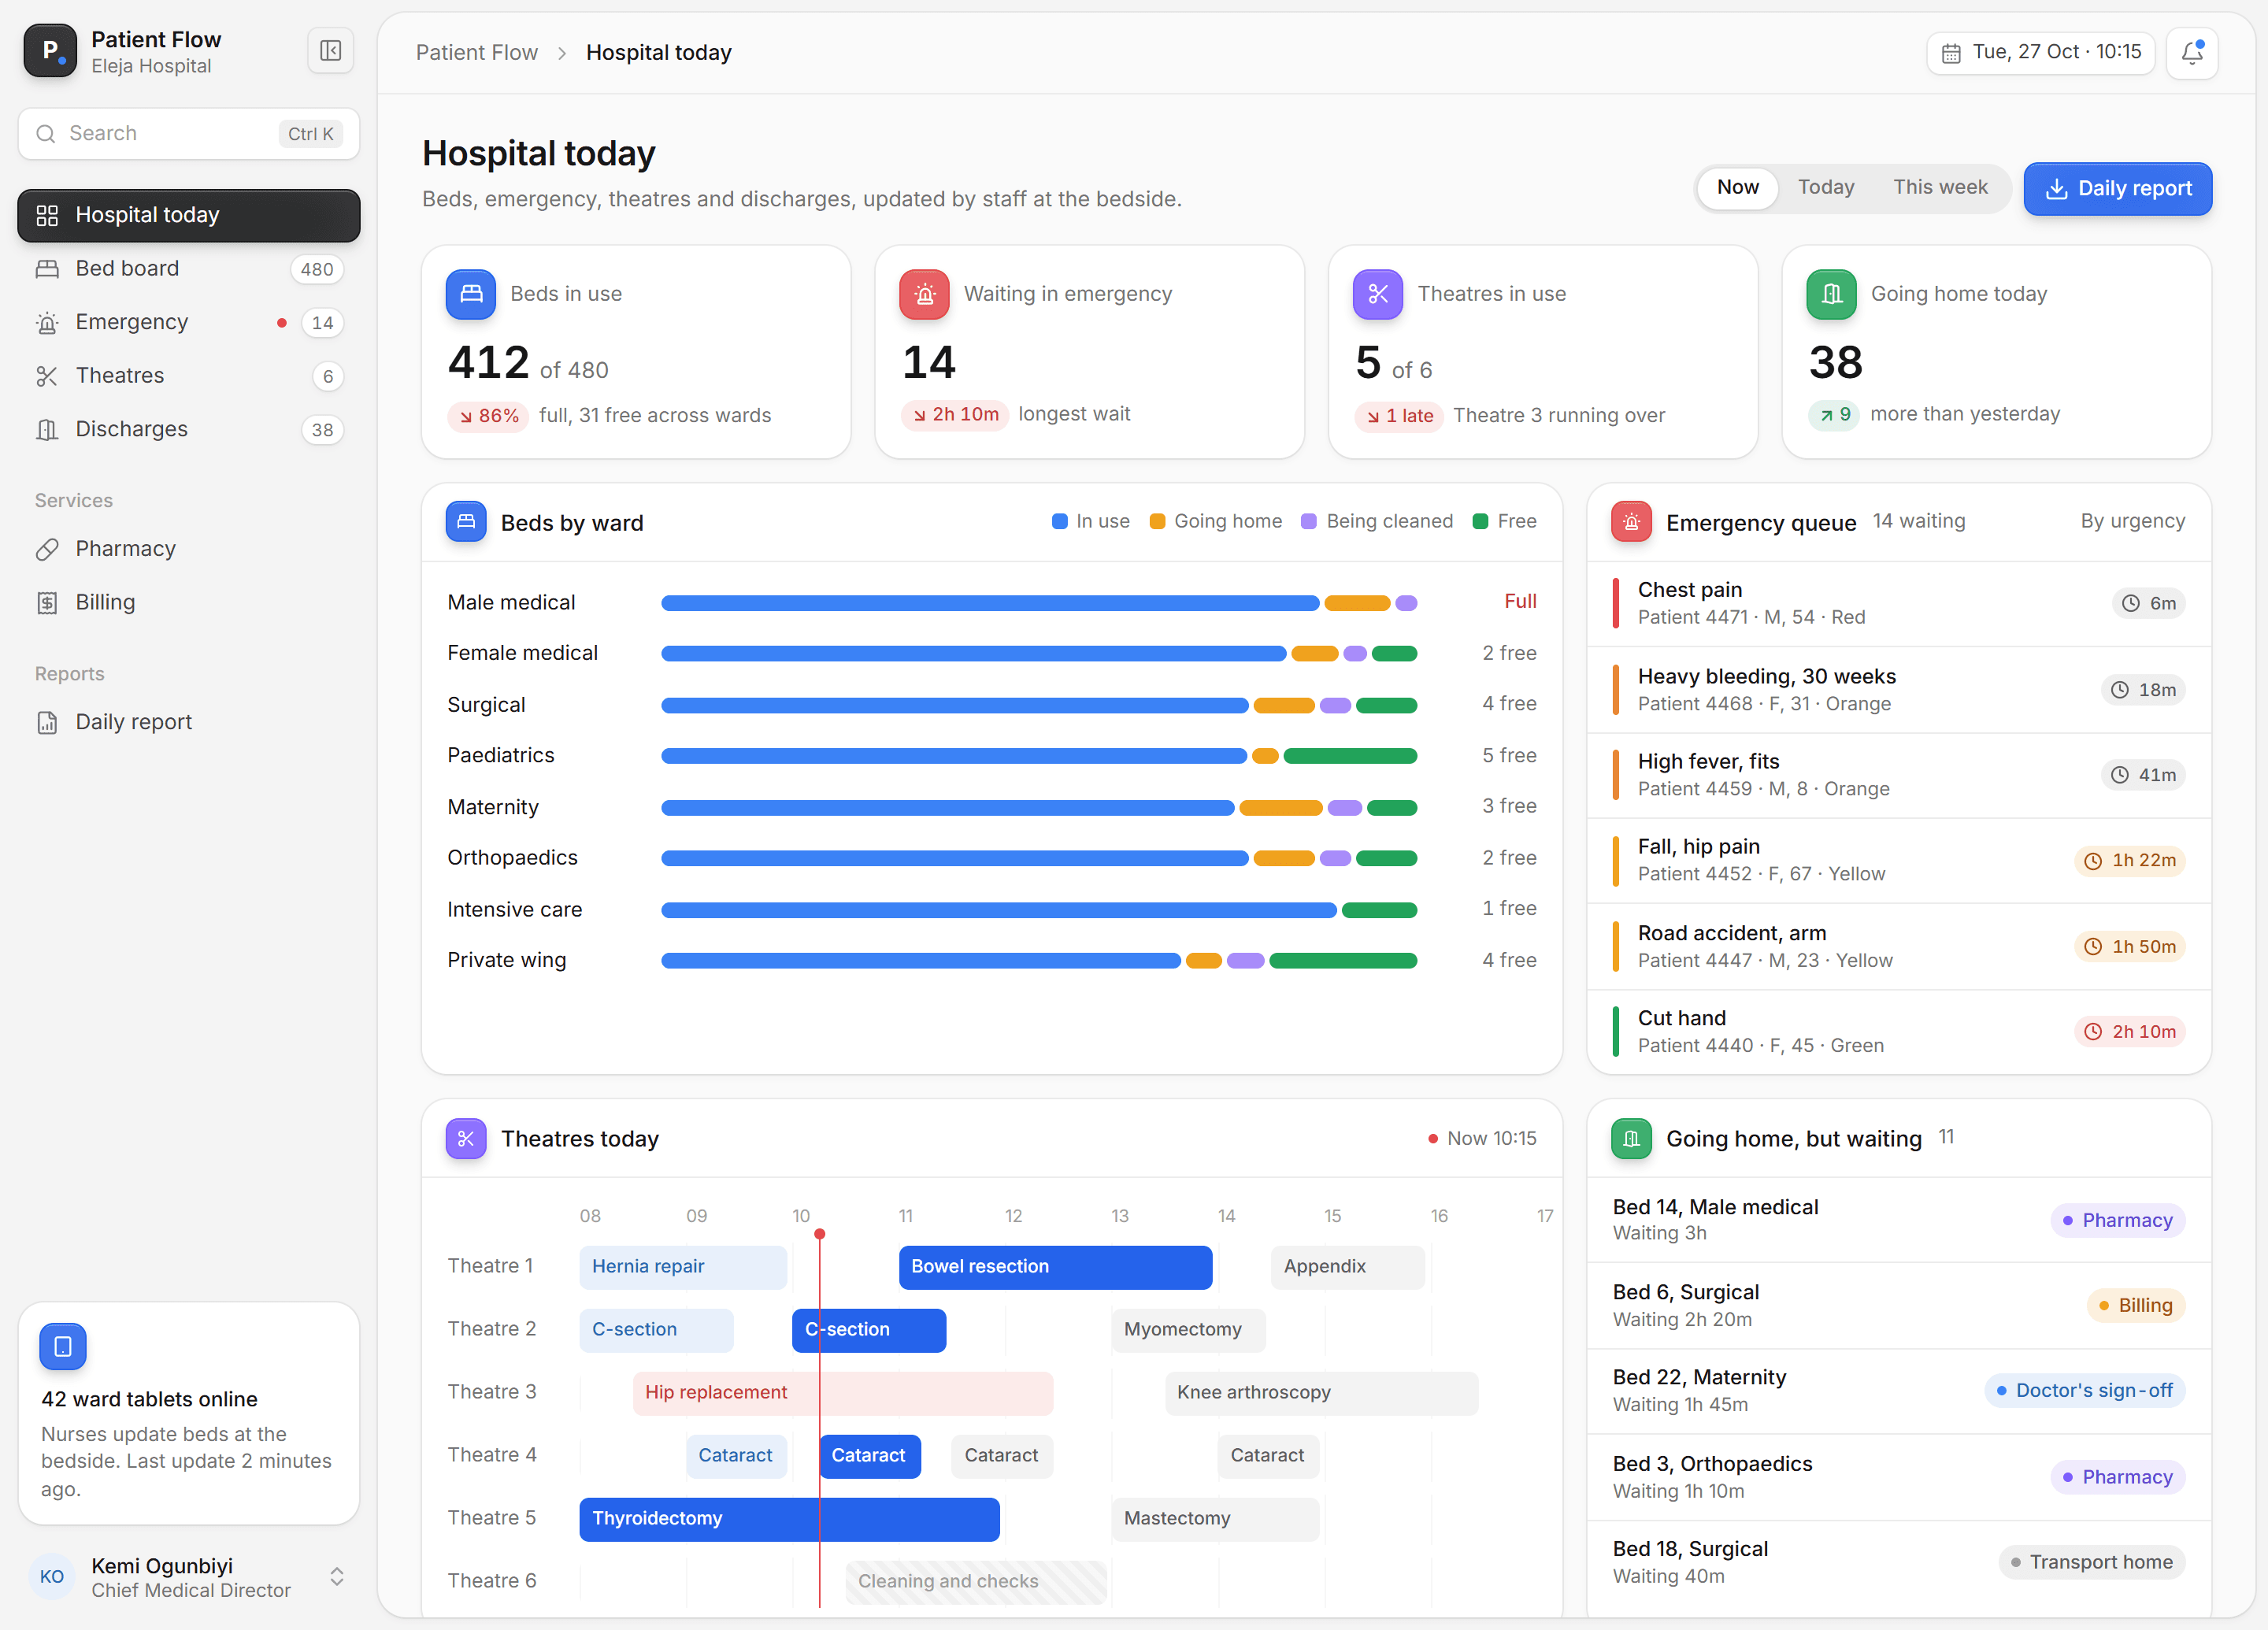Screen dimensions: 2268x1630
Task: Collapse the sidebar panel icon
Action: (x=330, y=51)
